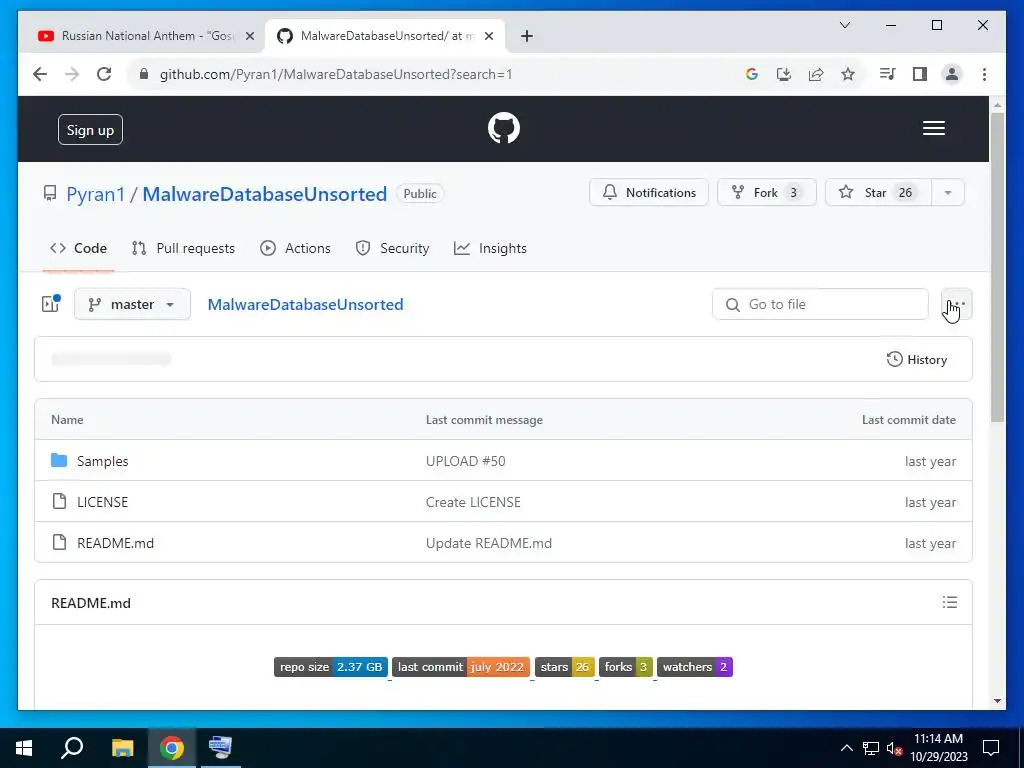Click the page vertical scrollbar thumb
Screen dimensions: 1024x768
tap(997, 266)
